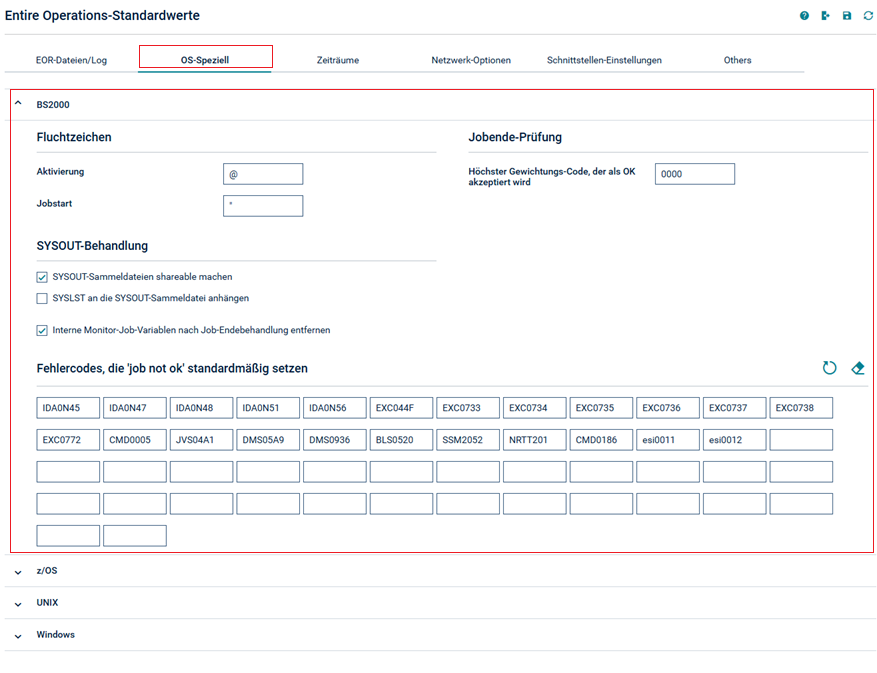Select the BLS0520 error code field
Screen dimensions: 877x673
[x=401, y=440]
